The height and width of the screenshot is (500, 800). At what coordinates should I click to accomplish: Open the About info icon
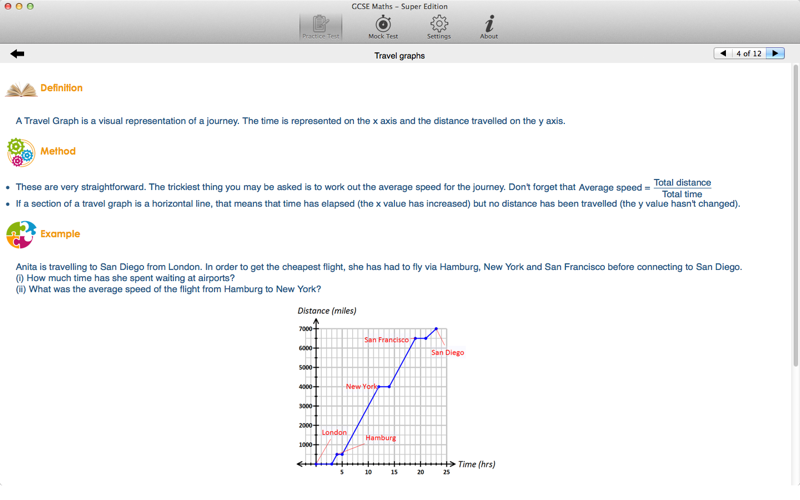tap(489, 27)
